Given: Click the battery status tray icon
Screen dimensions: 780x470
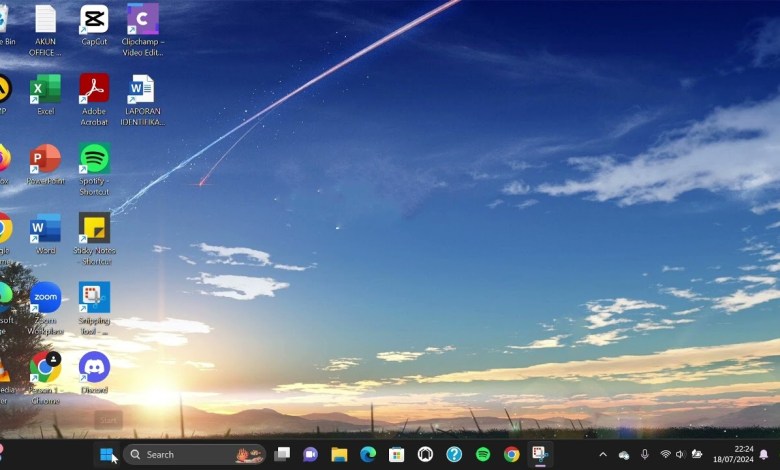Looking at the screenshot, I should pos(697,454).
